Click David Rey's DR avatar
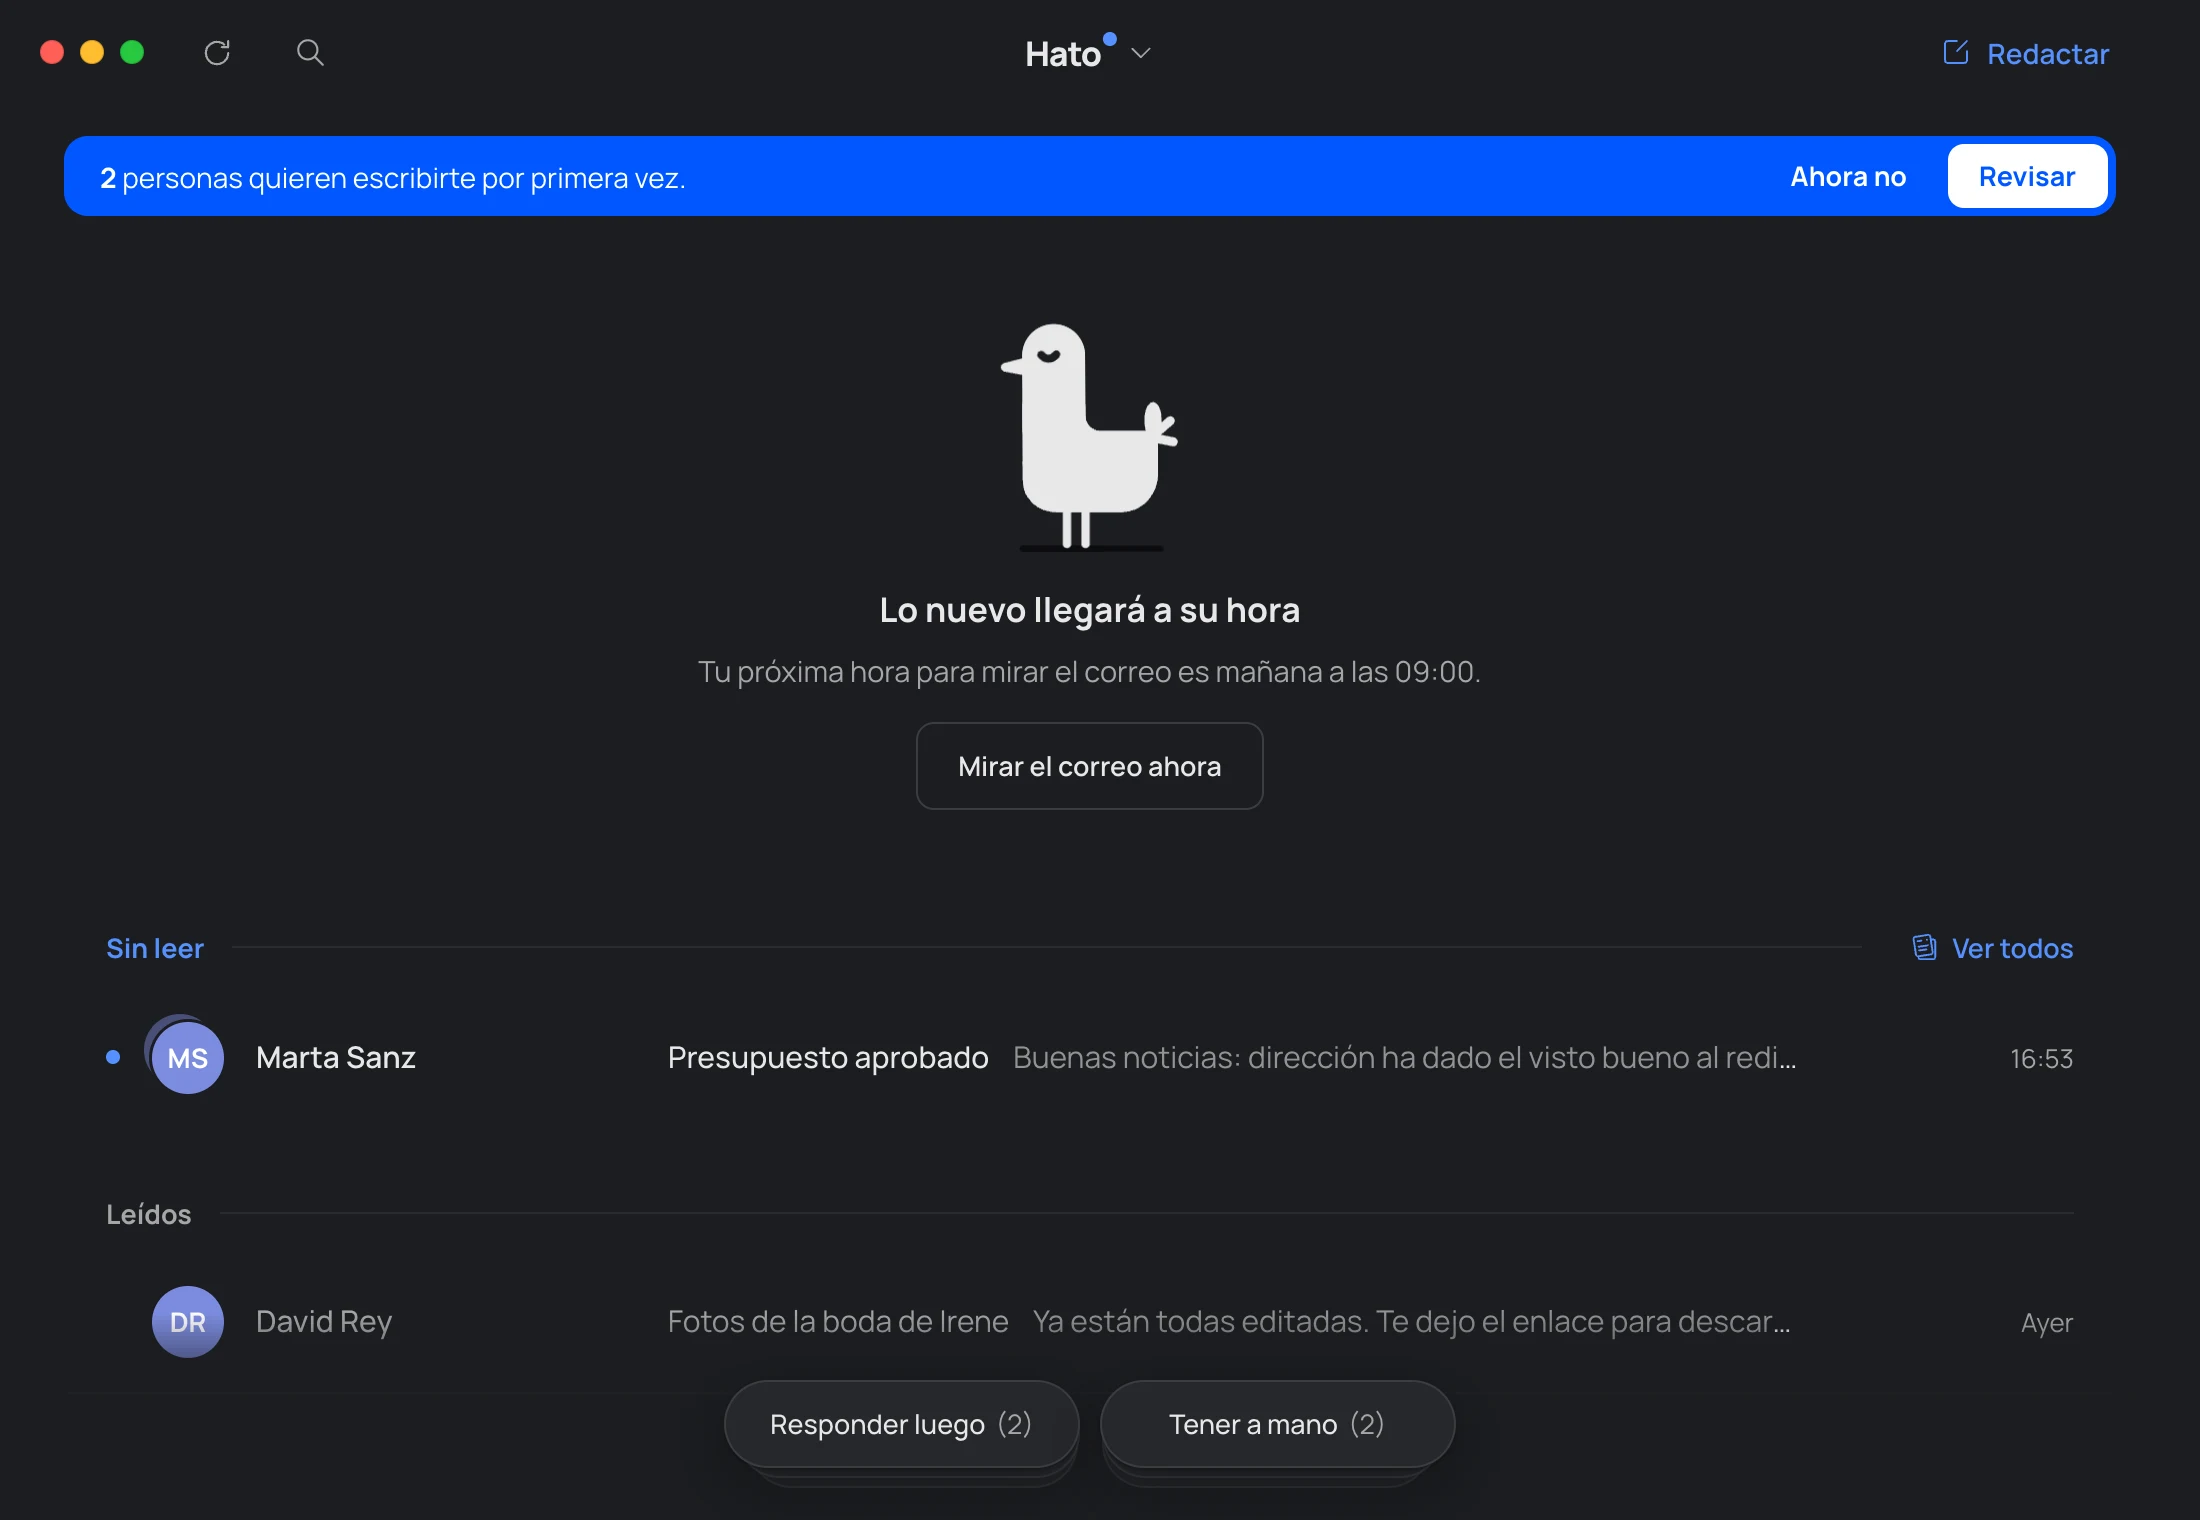The height and width of the screenshot is (1520, 2200). 187,1321
